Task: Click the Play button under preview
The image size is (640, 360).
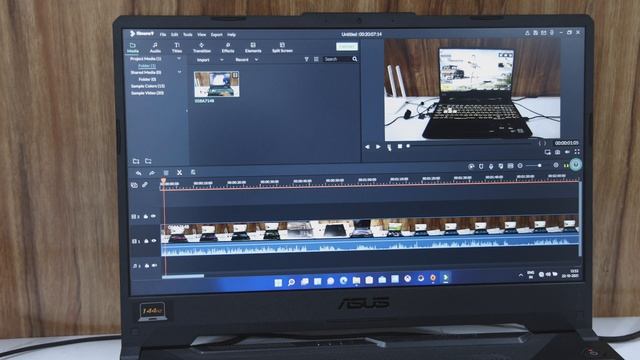Action: [x=378, y=147]
